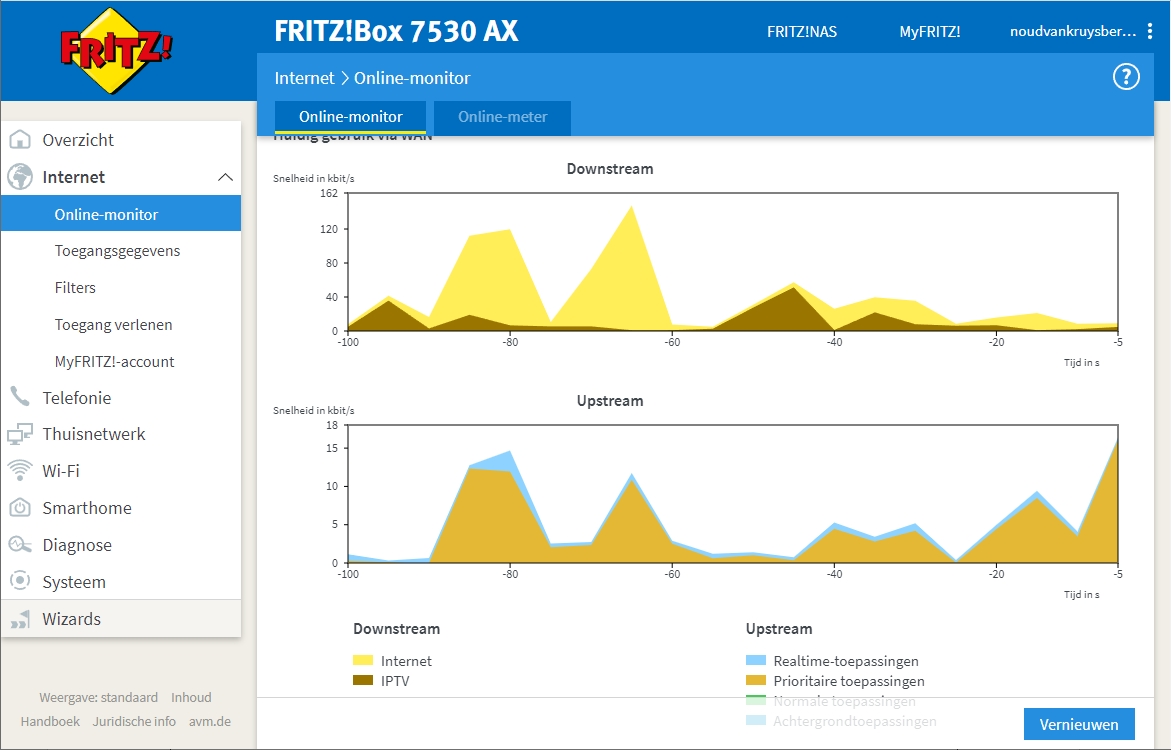Switch to the Online-meter tab

[502, 117]
